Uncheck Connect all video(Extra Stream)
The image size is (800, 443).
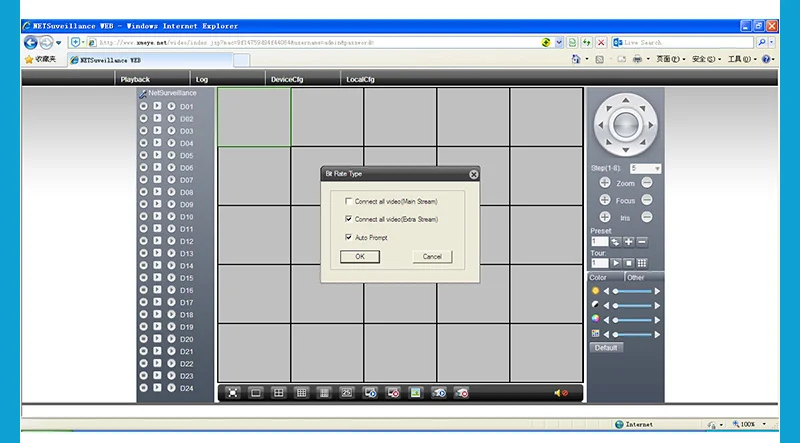tap(348, 219)
